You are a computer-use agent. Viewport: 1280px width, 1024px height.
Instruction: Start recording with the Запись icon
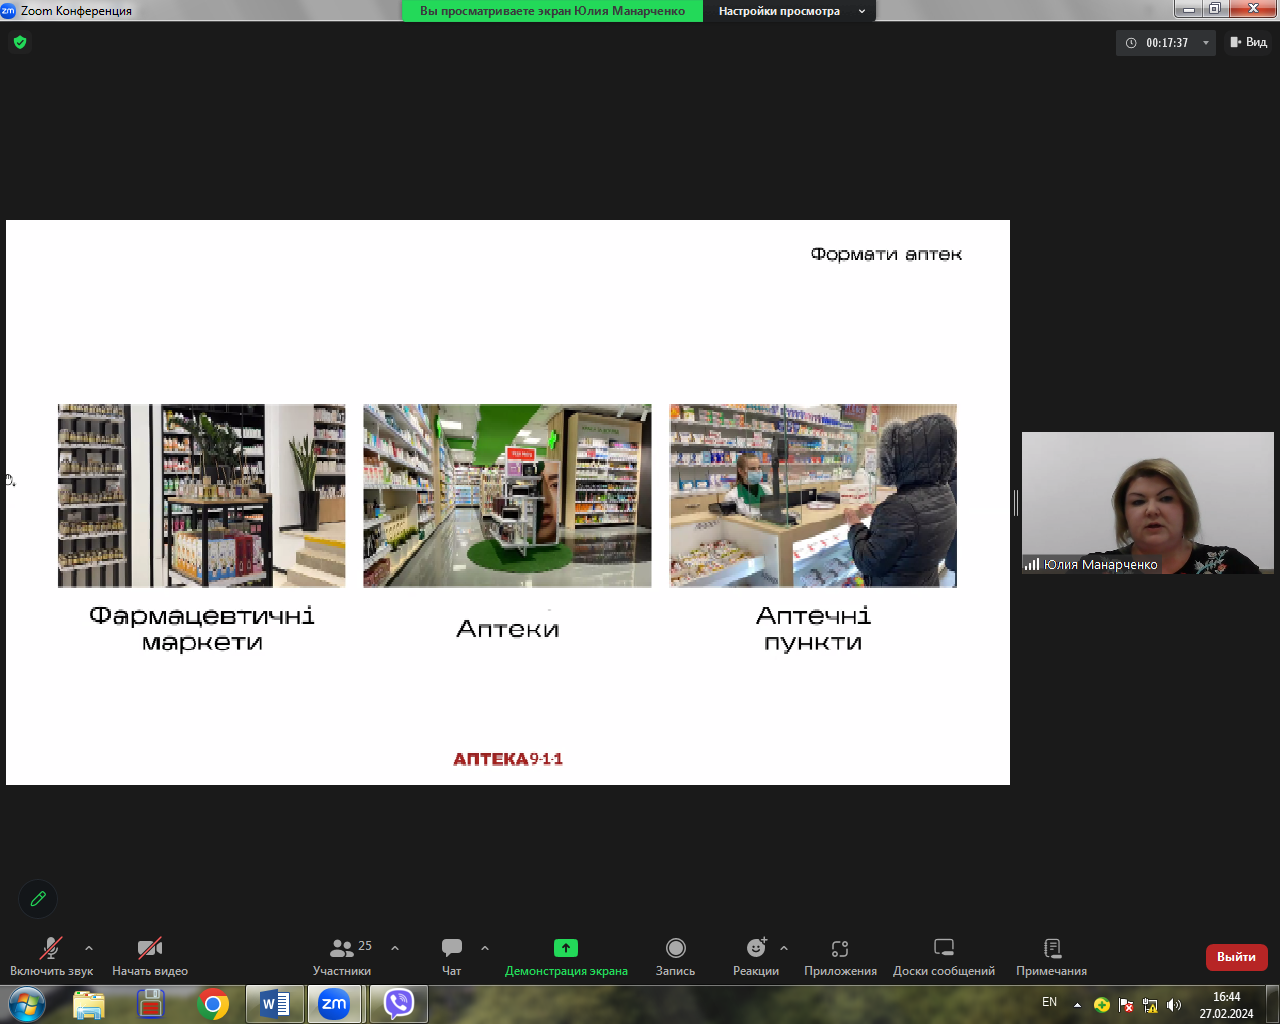coord(676,947)
